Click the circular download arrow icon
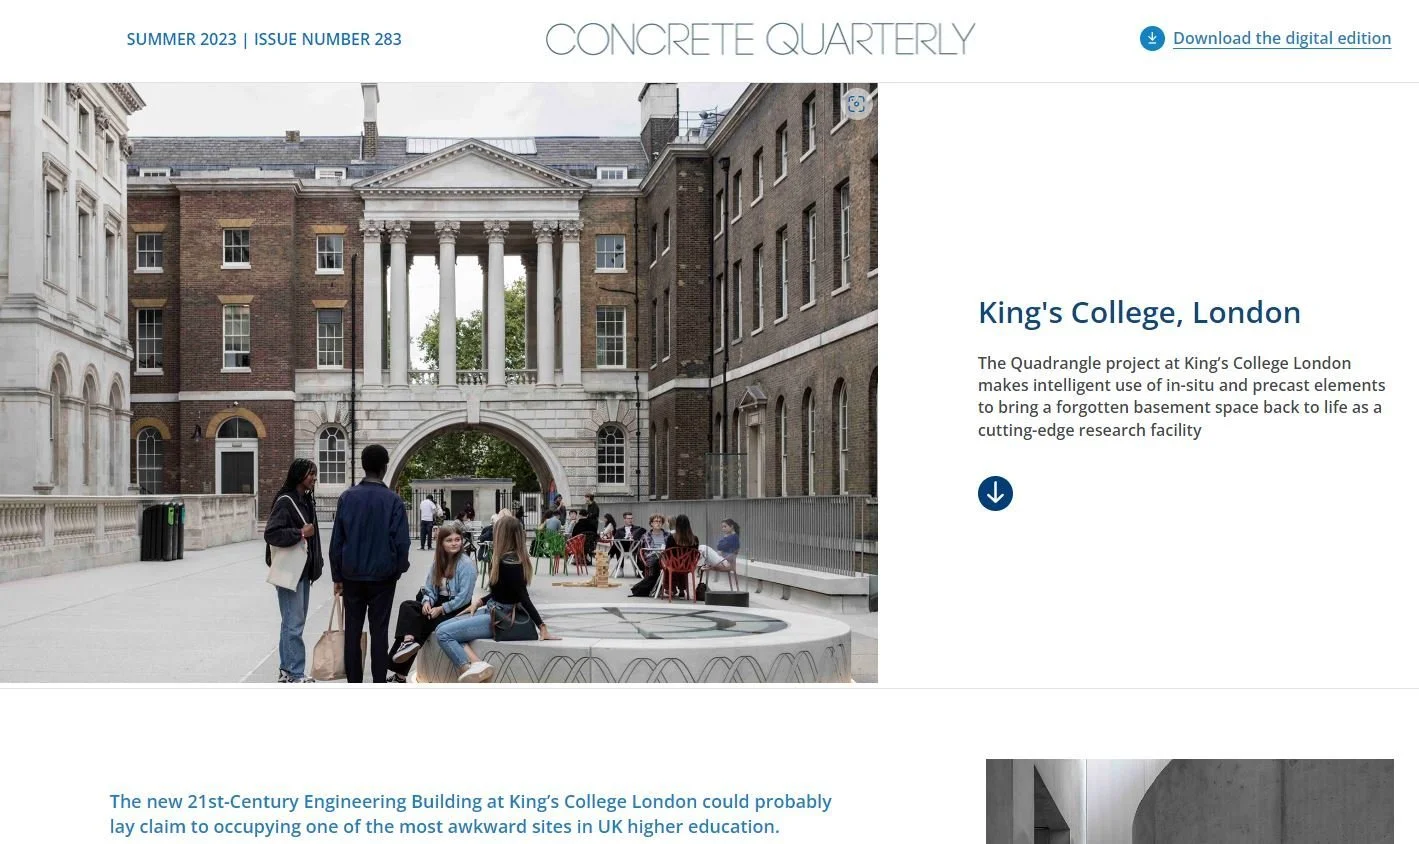The width and height of the screenshot is (1419, 844). tap(1152, 39)
